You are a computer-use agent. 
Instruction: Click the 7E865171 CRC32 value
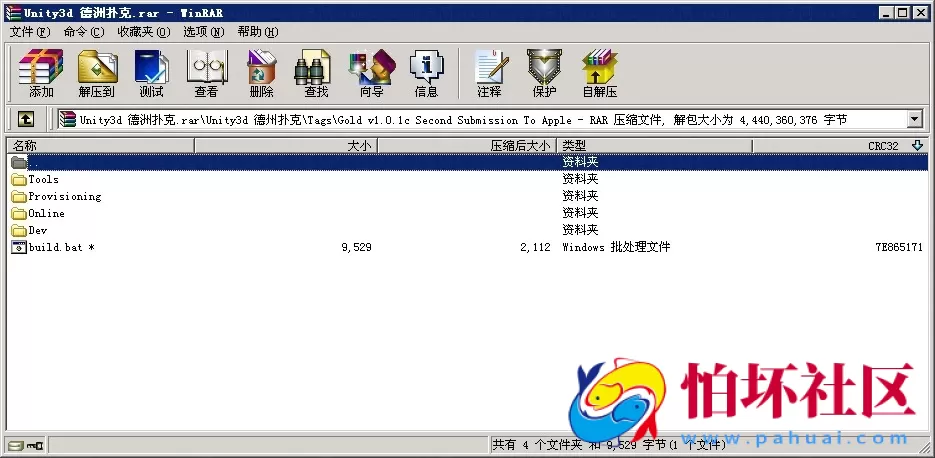coord(899,247)
